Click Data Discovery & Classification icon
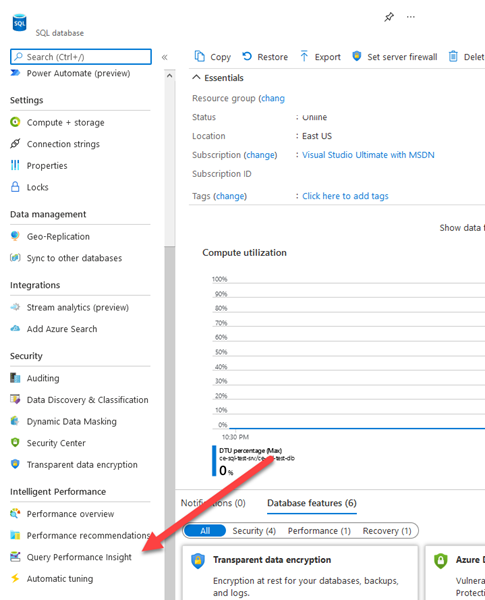 (x=15, y=399)
